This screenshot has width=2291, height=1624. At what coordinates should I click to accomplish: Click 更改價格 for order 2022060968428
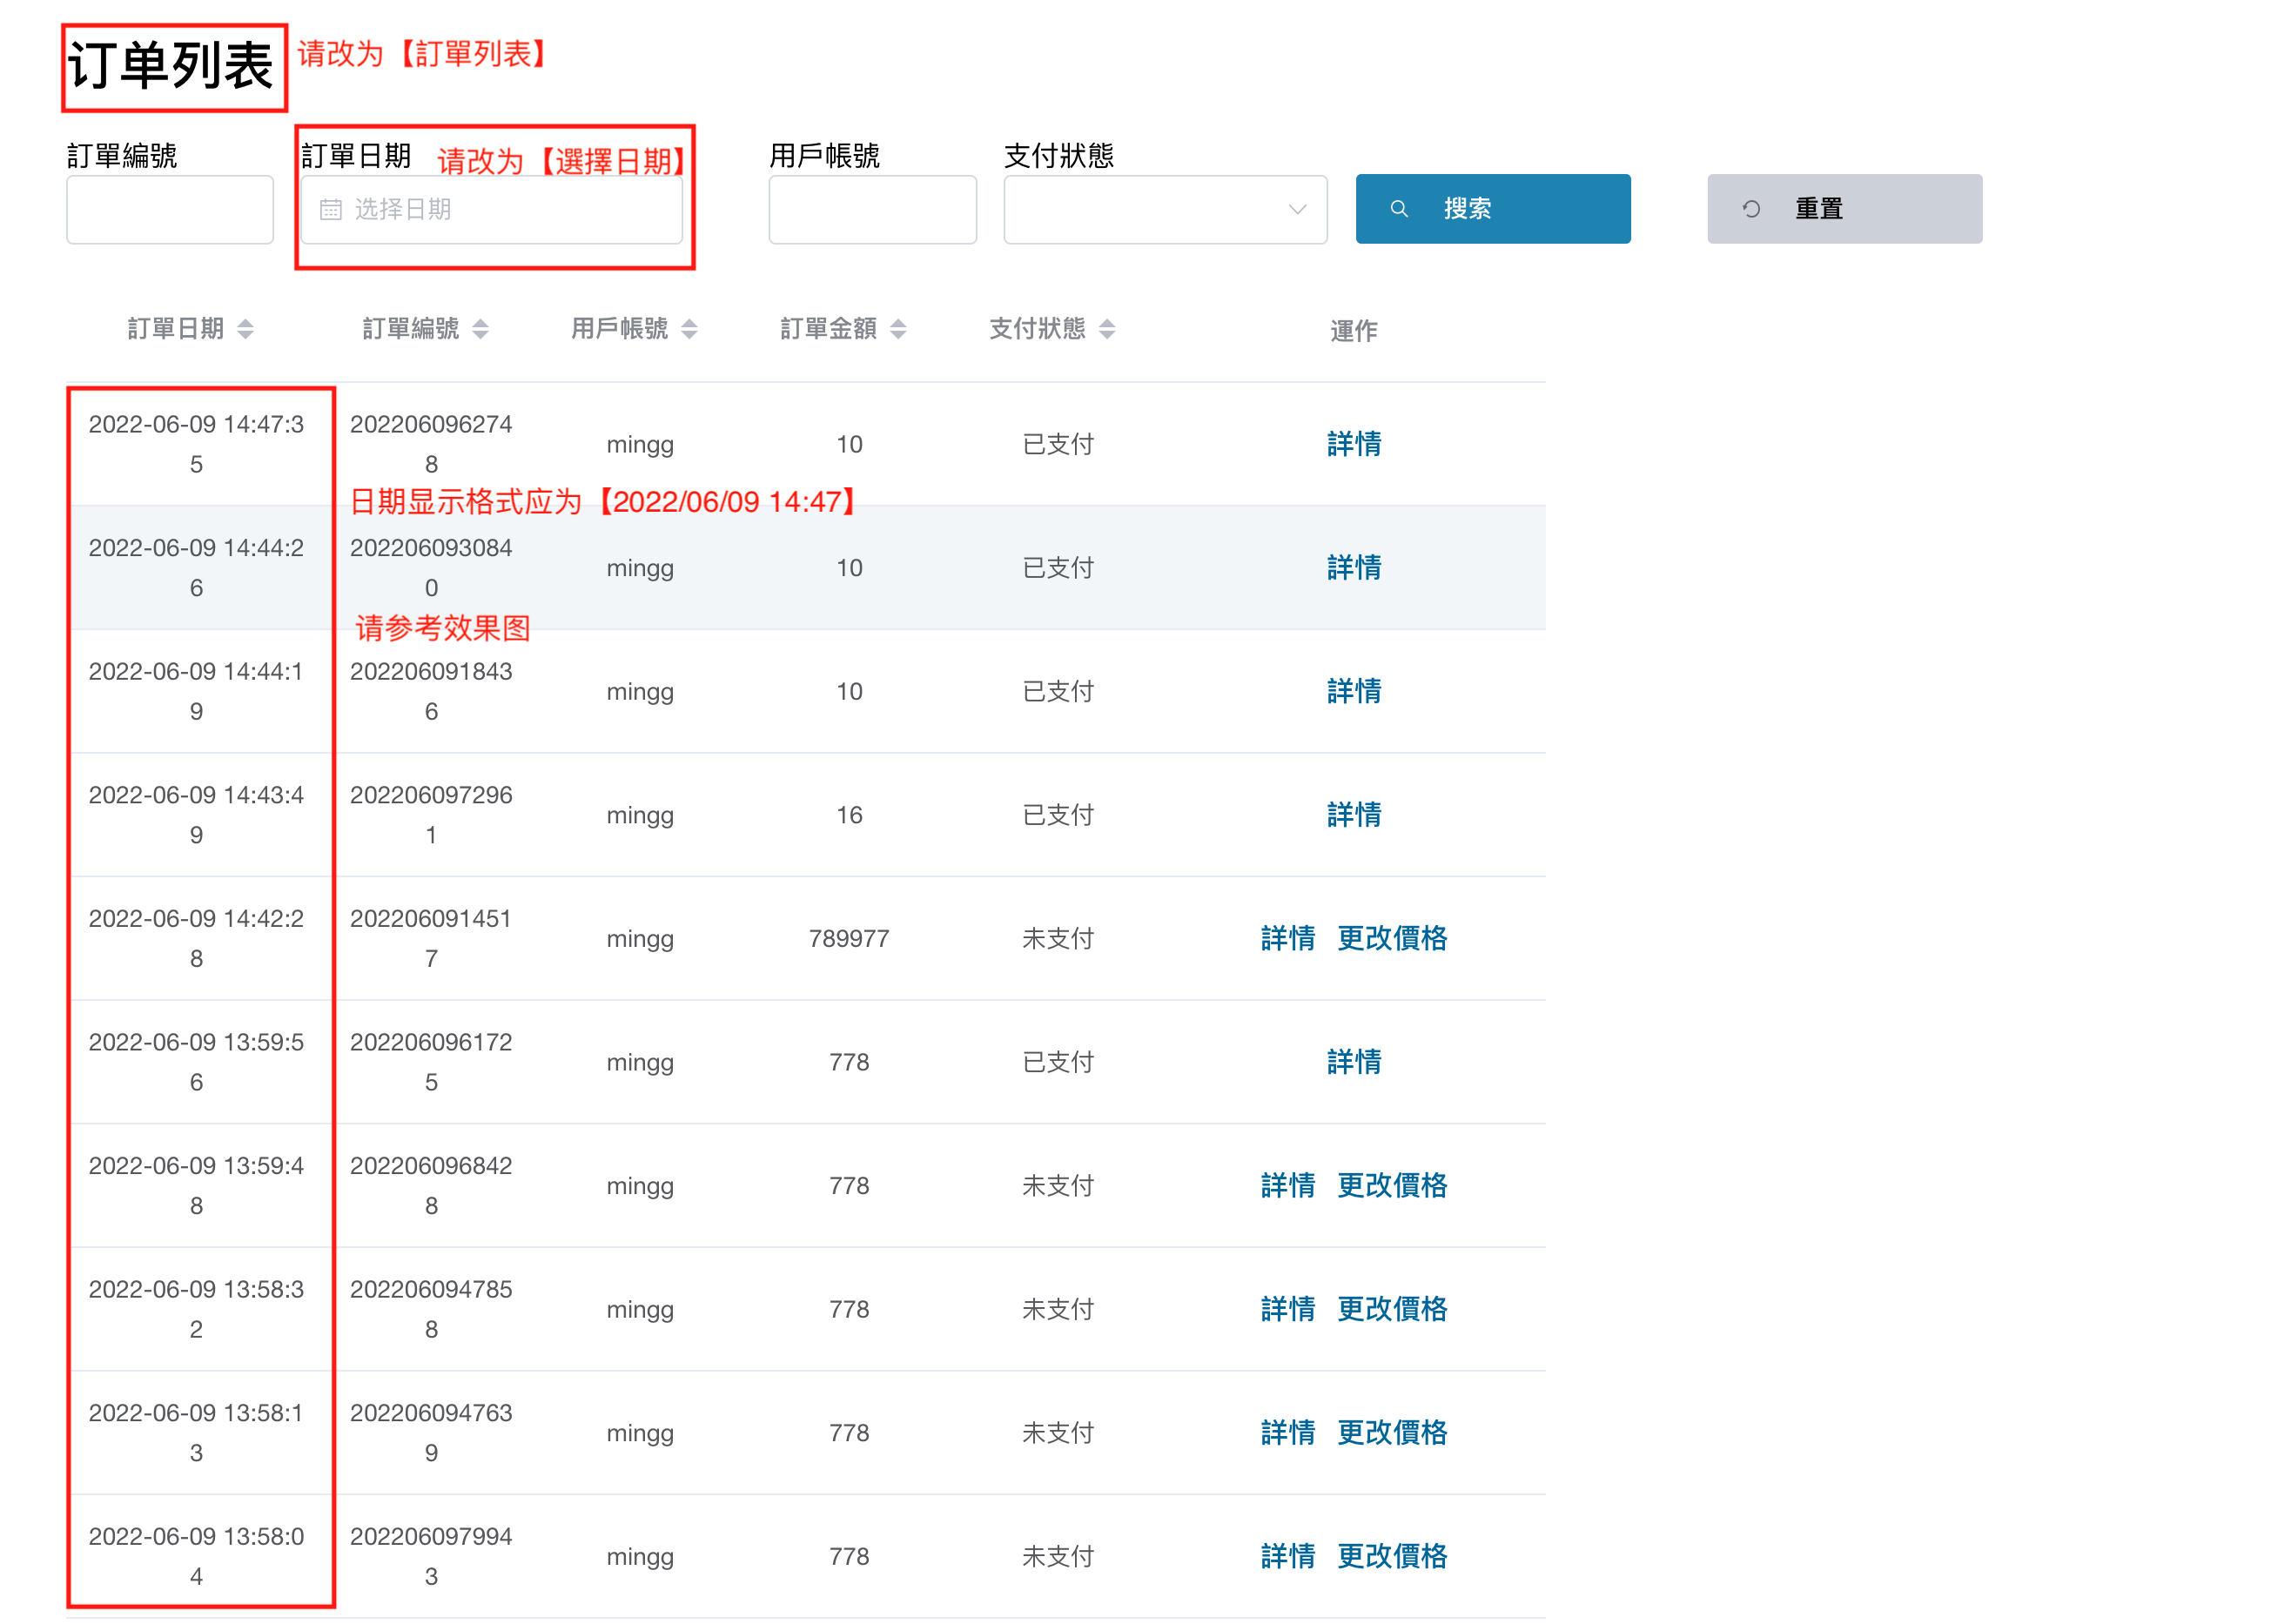click(x=1392, y=1185)
